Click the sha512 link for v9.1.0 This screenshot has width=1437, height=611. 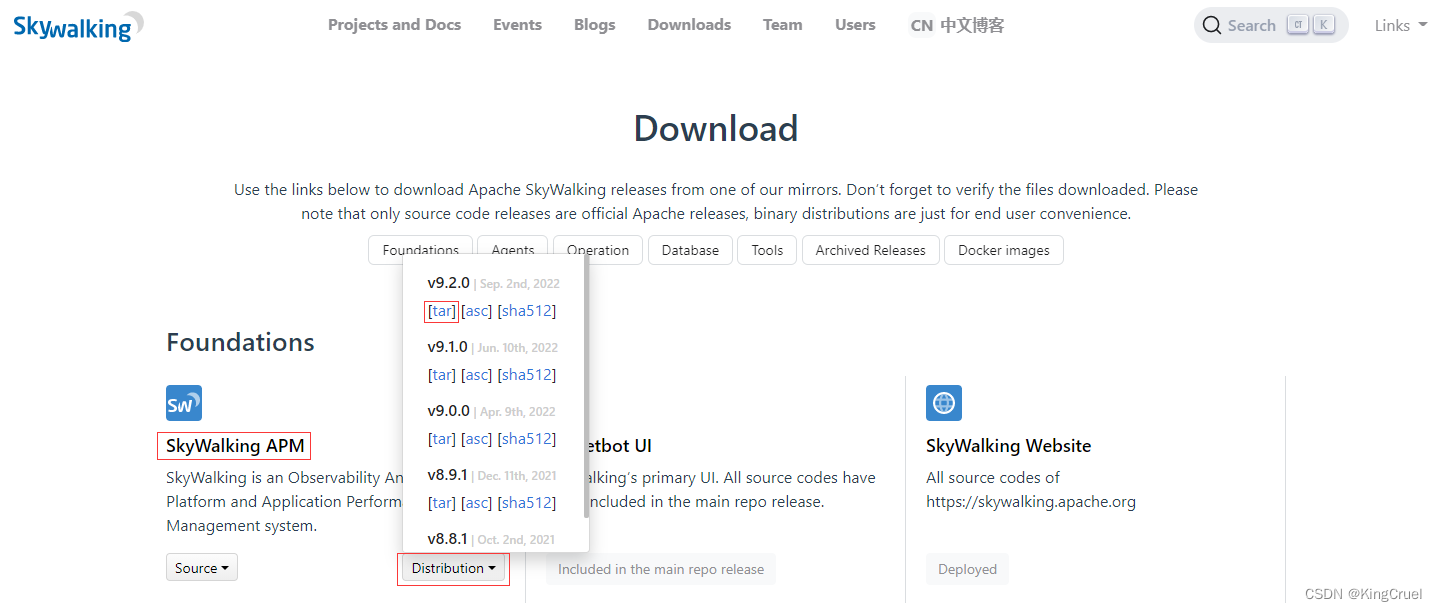(526, 374)
